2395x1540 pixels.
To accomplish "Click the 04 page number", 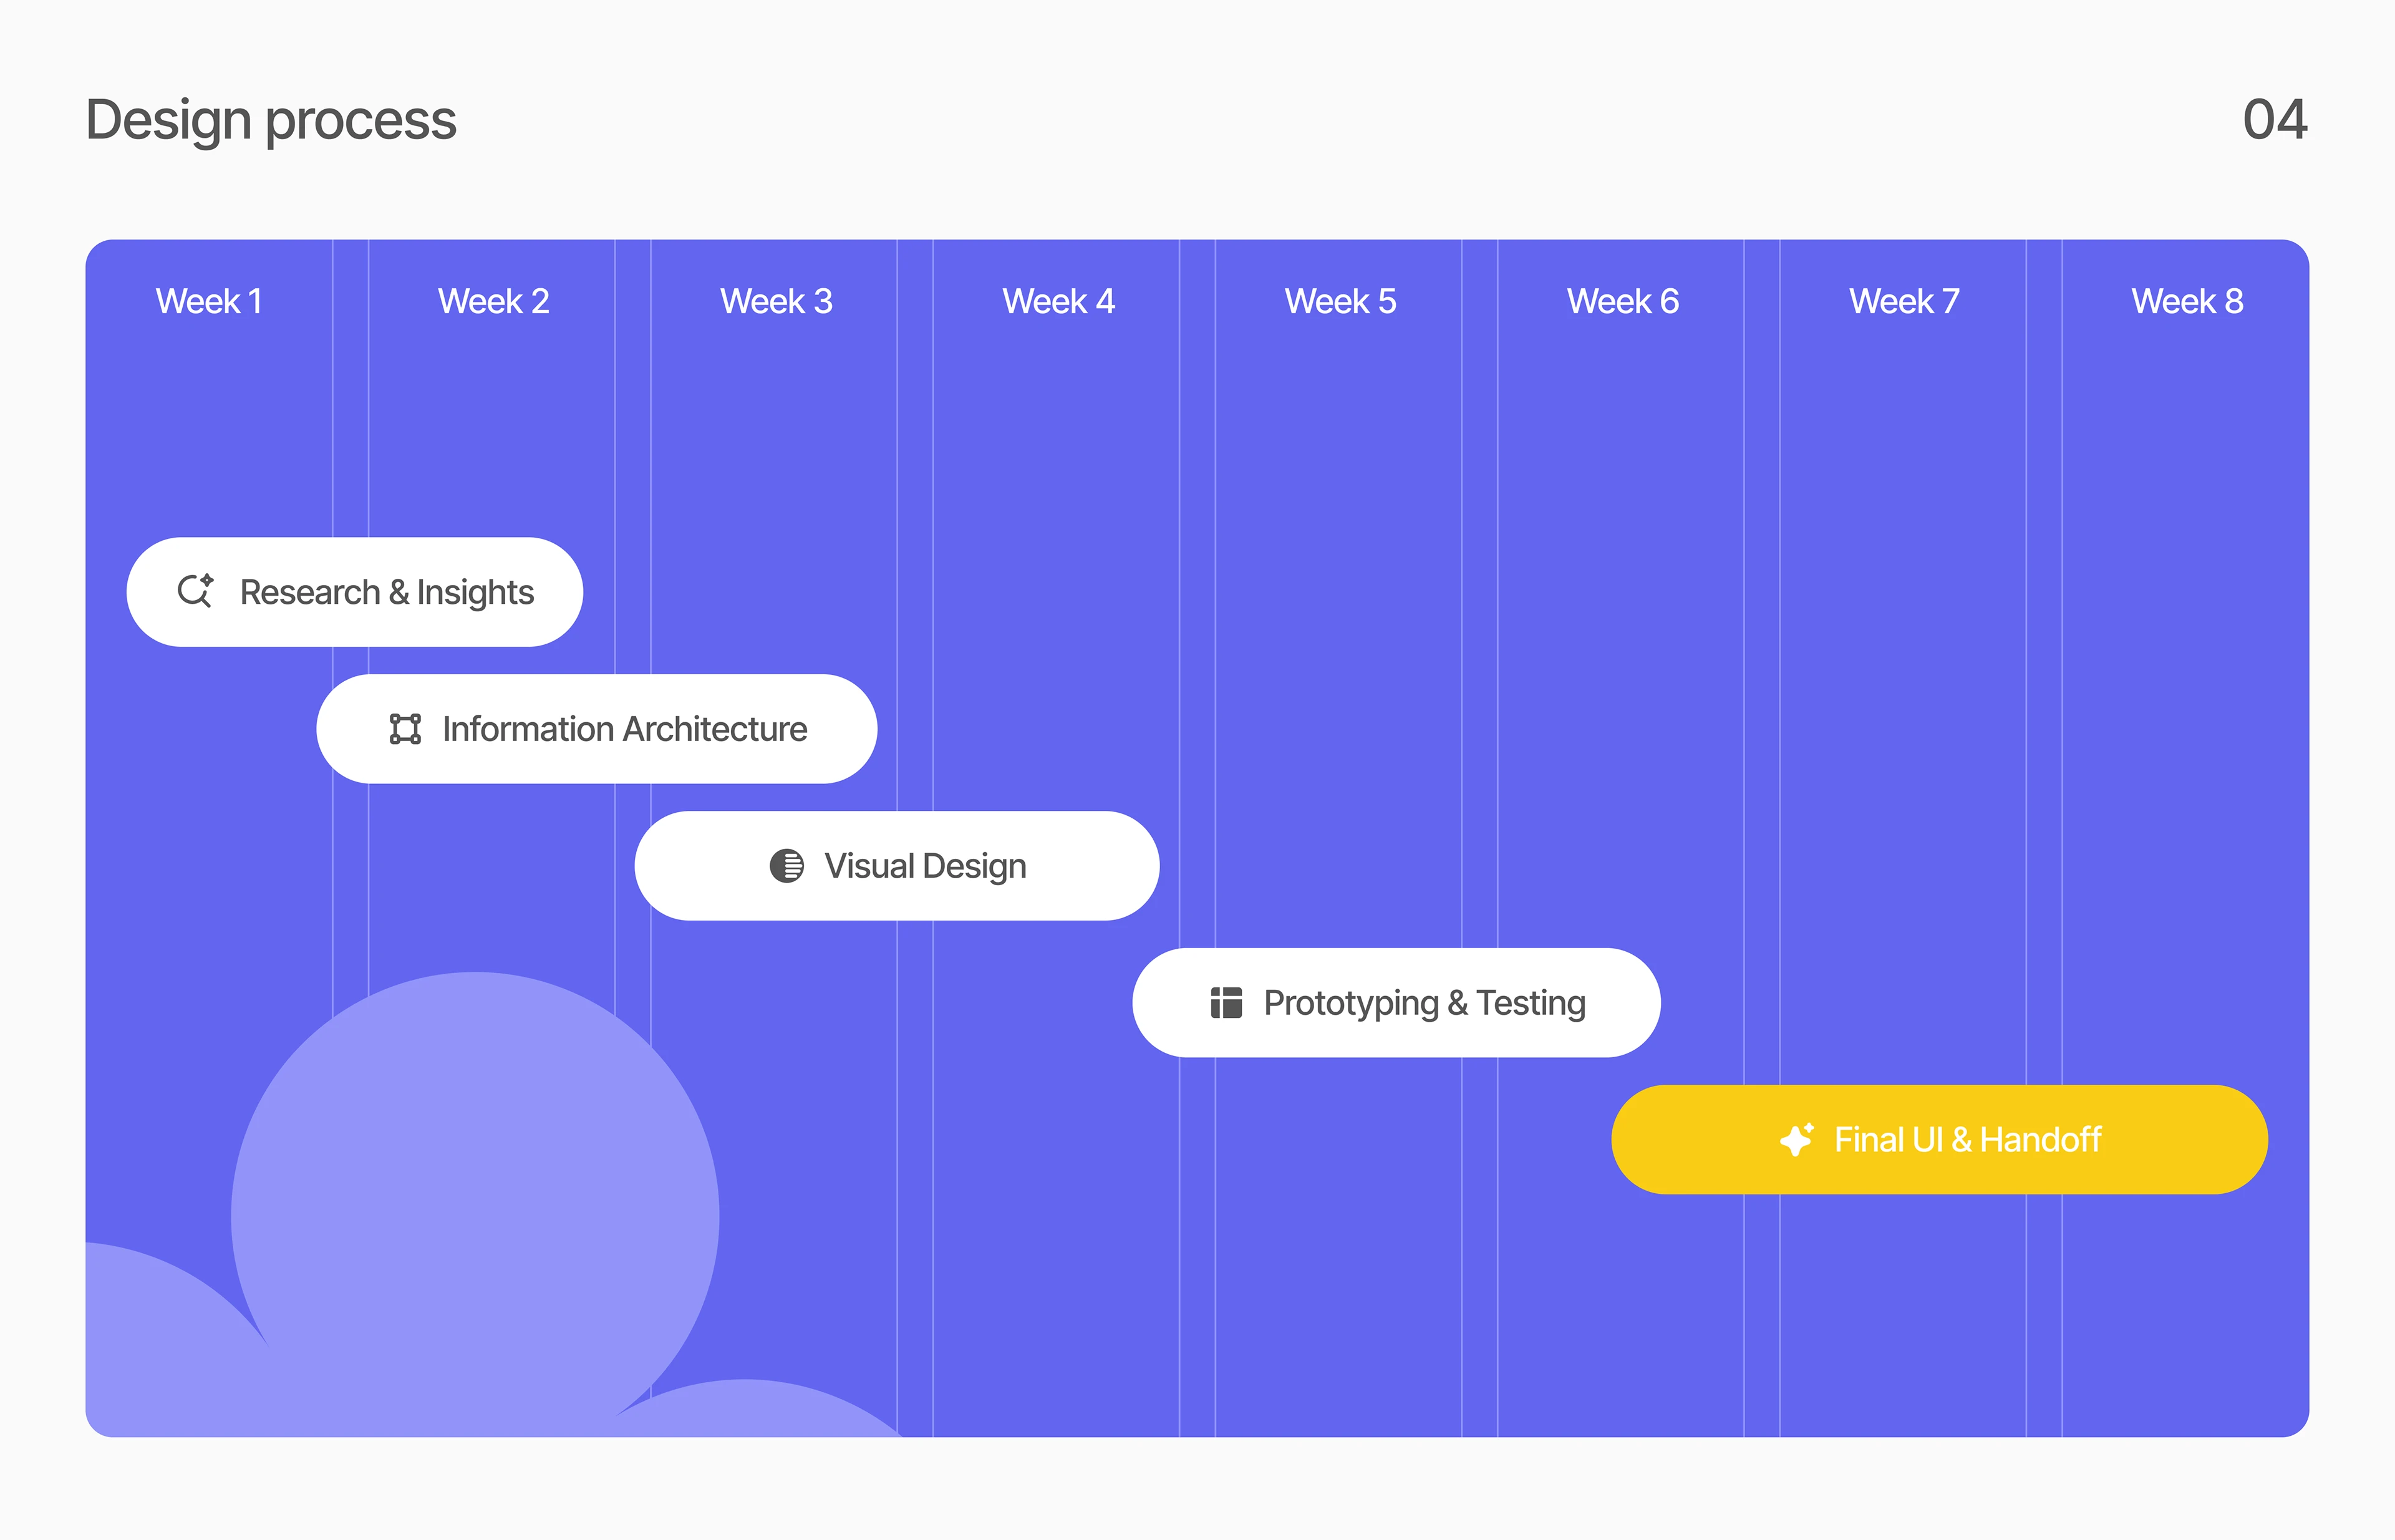I will pyautogui.click(x=2274, y=120).
